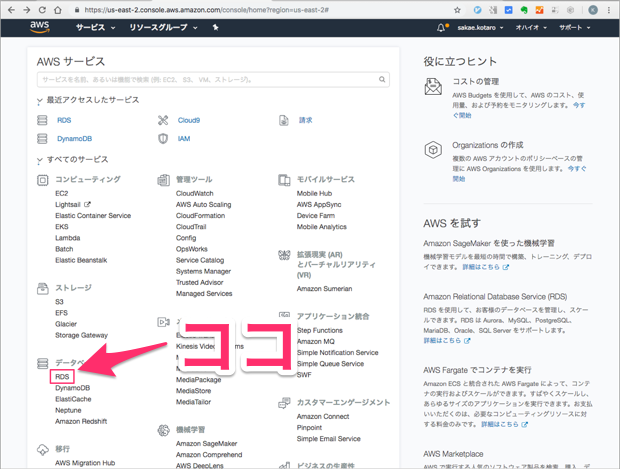Viewport: 620px width, 469px height.
Task: Click the search magnifier icon
Action: (x=382, y=79)
